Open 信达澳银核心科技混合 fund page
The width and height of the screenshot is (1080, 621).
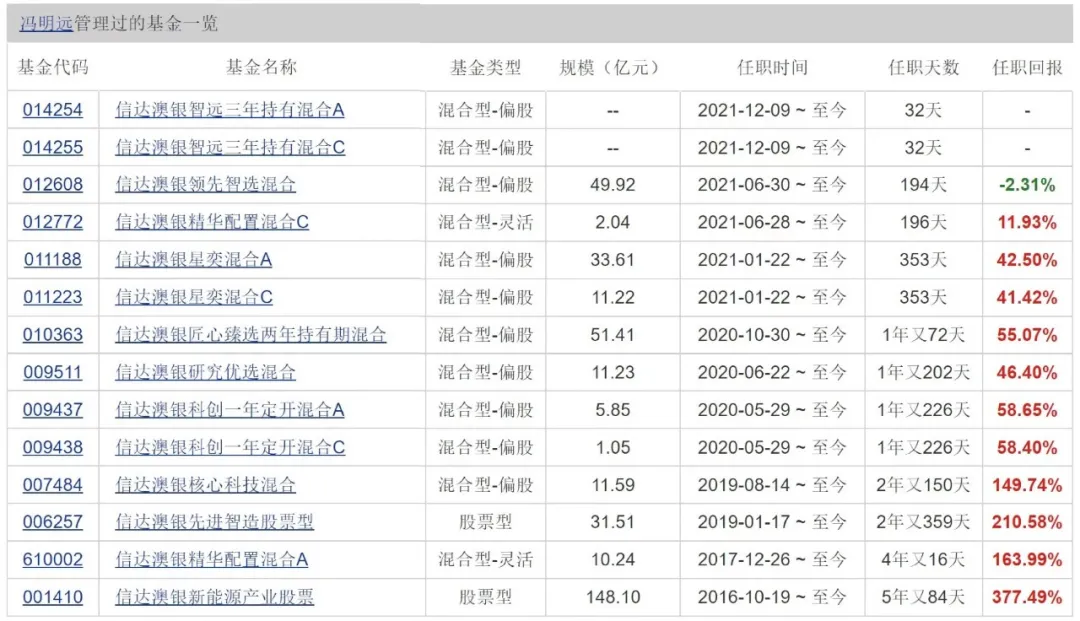[x=205, y=485]
